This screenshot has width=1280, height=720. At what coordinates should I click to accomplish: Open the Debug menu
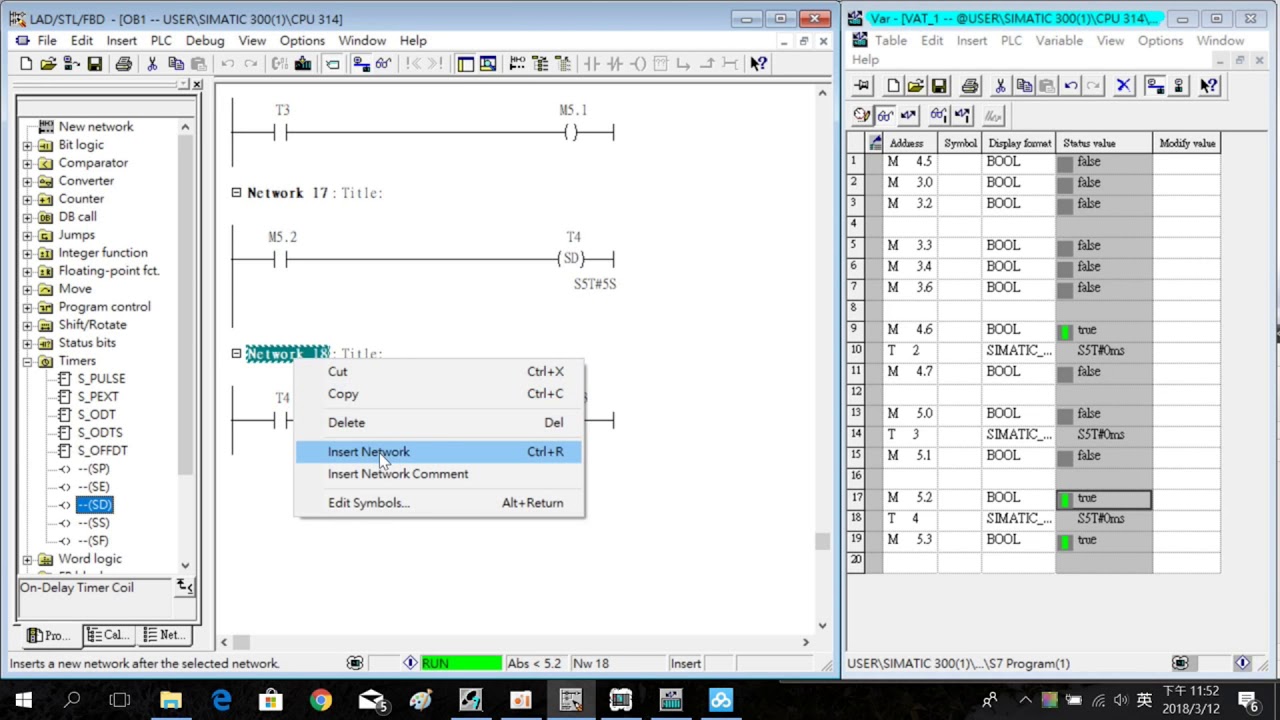point(205,41)
